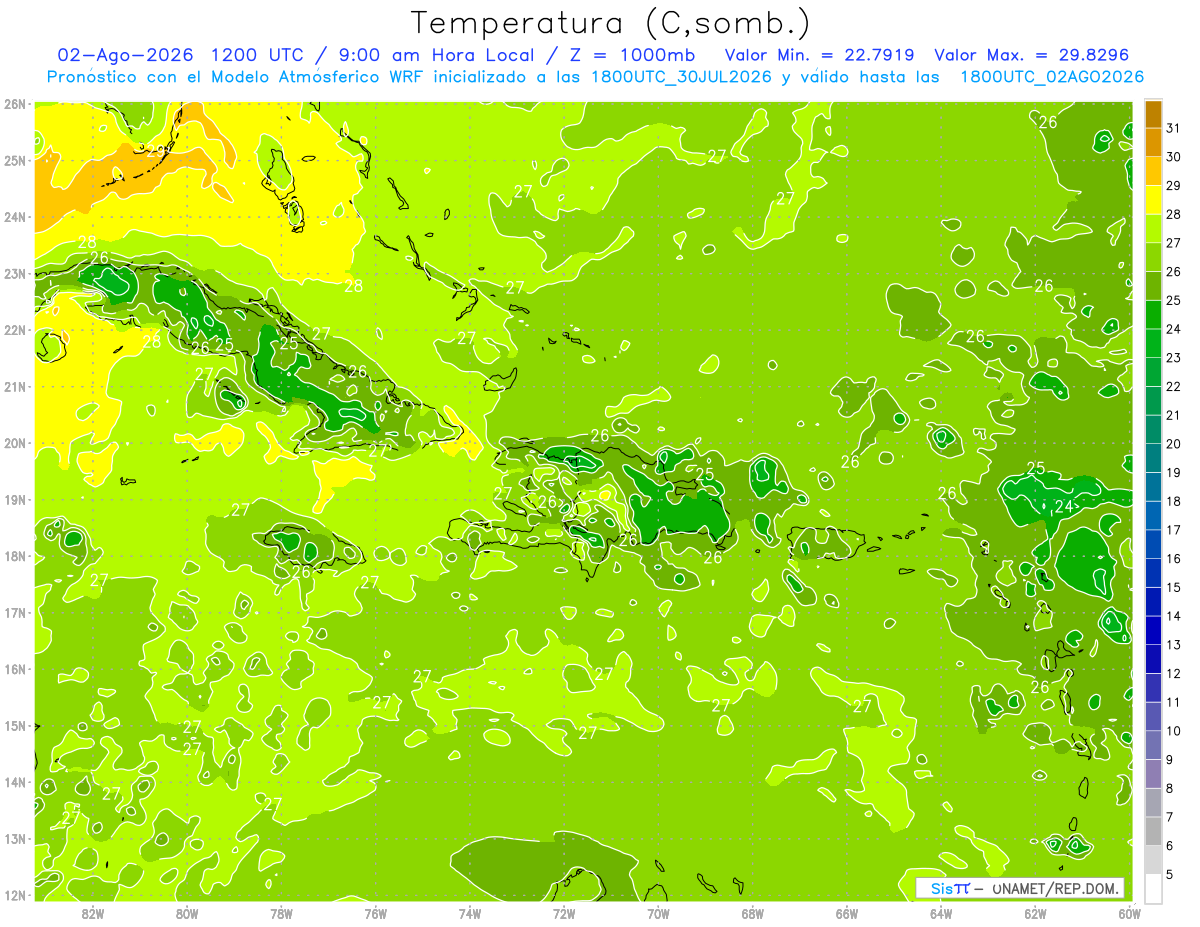Click longitude axis label 80W
The width and height of the screenshot is (1200, 927).
(187, 913)
